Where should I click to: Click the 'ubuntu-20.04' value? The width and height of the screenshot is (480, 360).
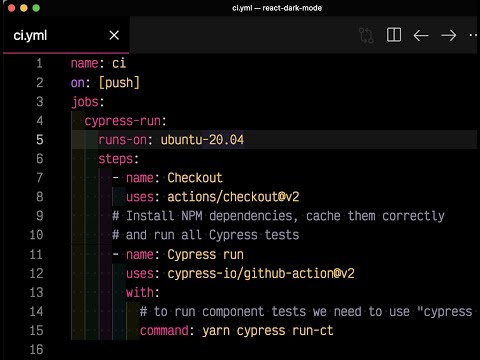(202, 140)
